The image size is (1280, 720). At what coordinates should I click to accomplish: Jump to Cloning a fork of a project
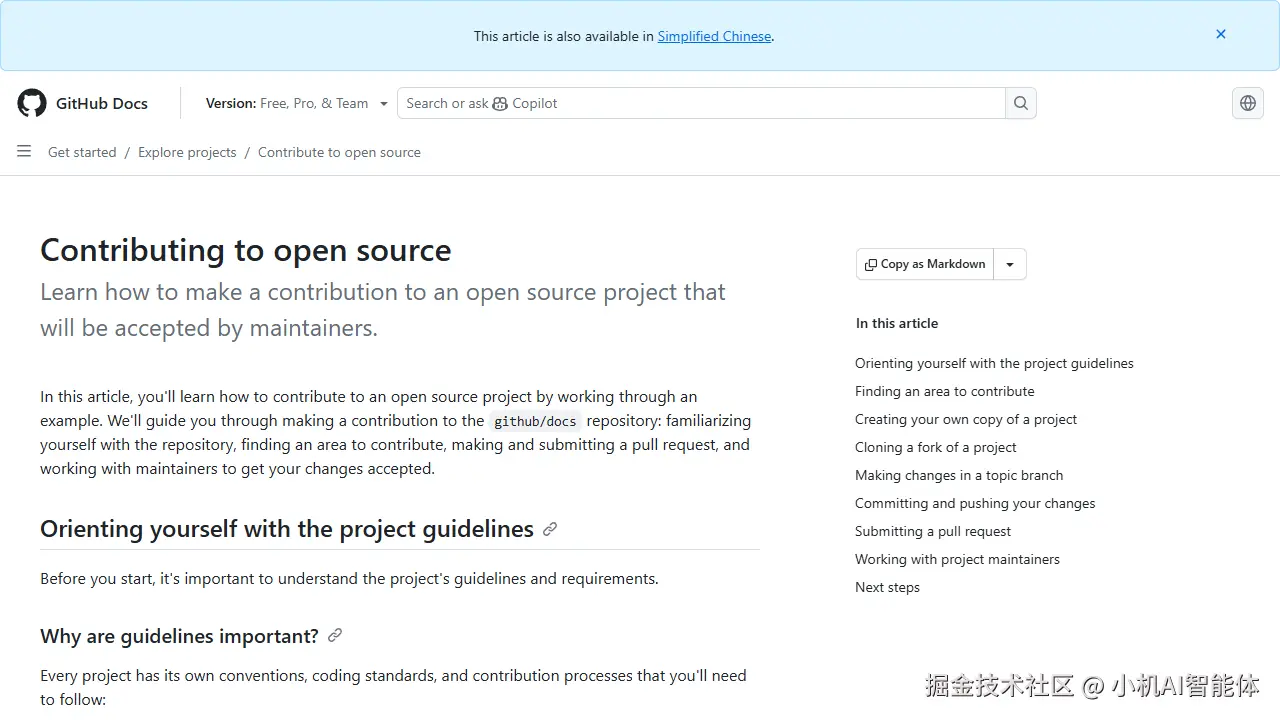tap(935, 447)
